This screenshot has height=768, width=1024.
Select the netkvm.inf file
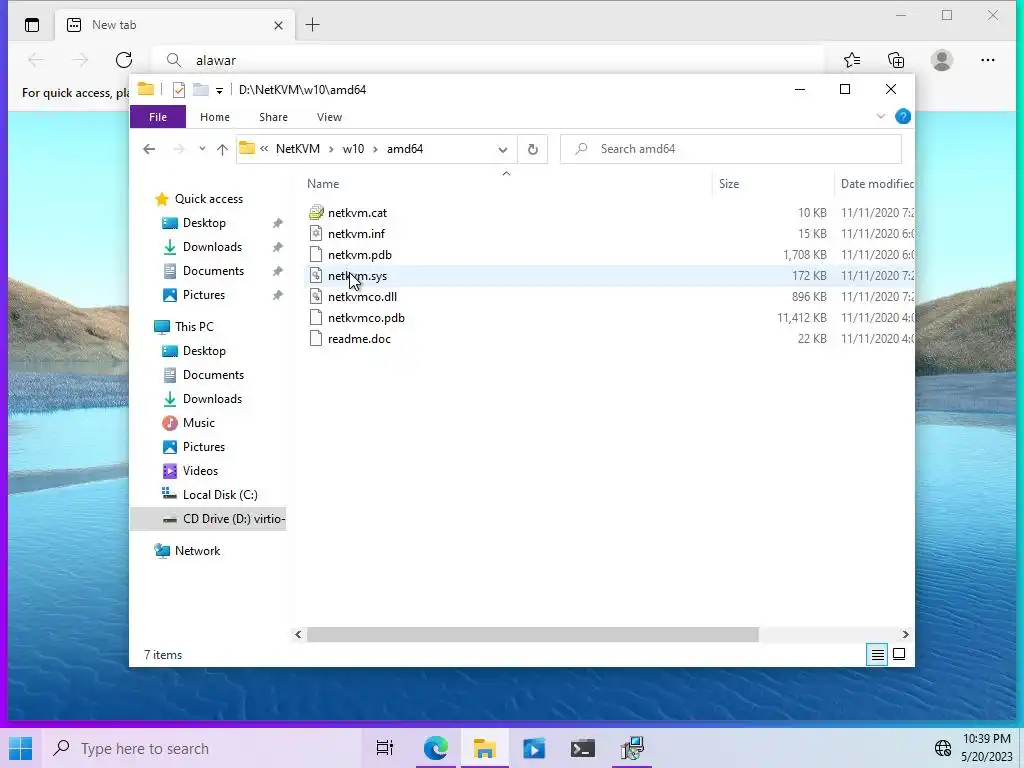tap(357, 233)
